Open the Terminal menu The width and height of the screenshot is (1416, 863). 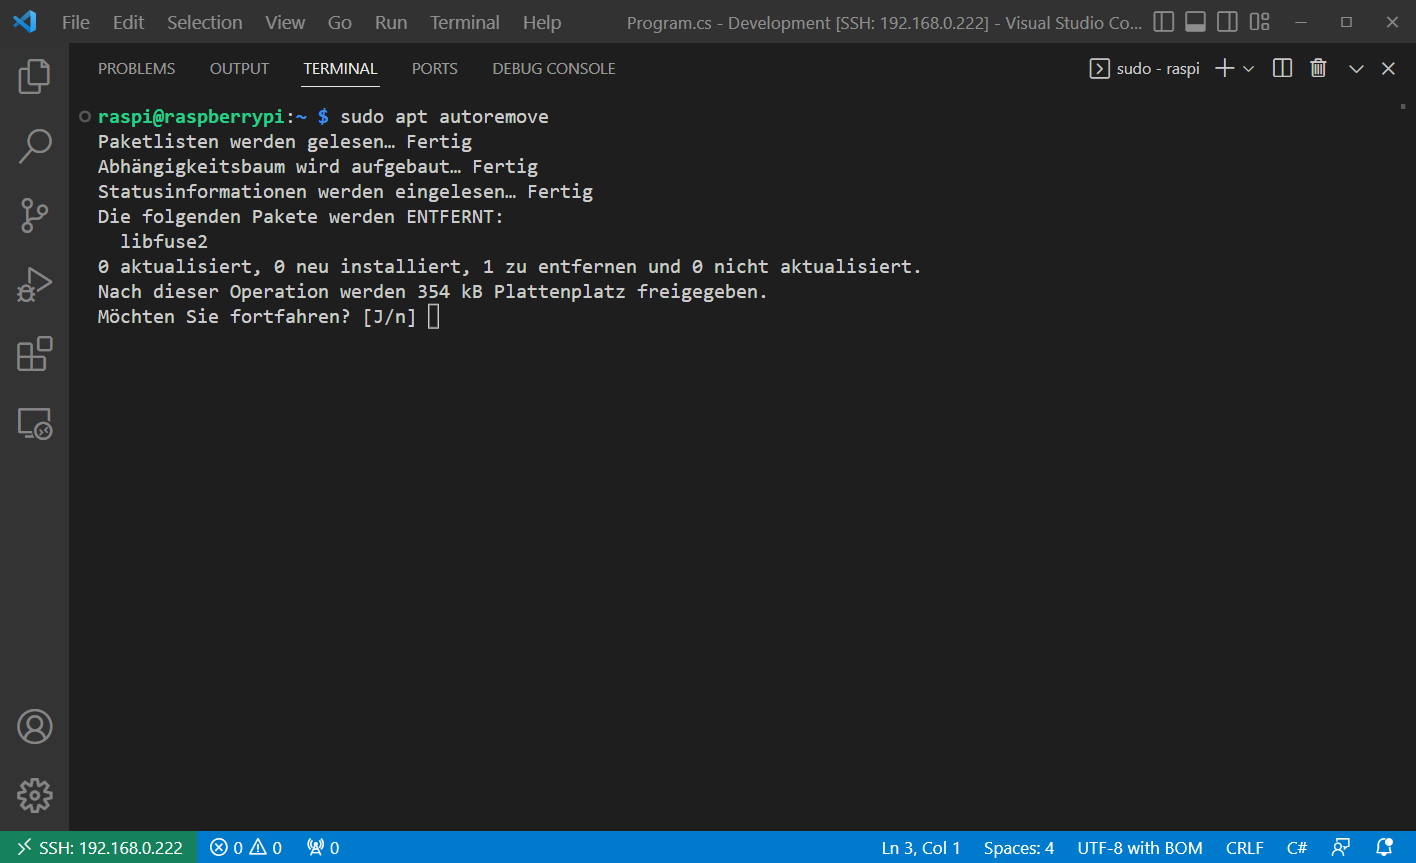click(x=464, y=22)
